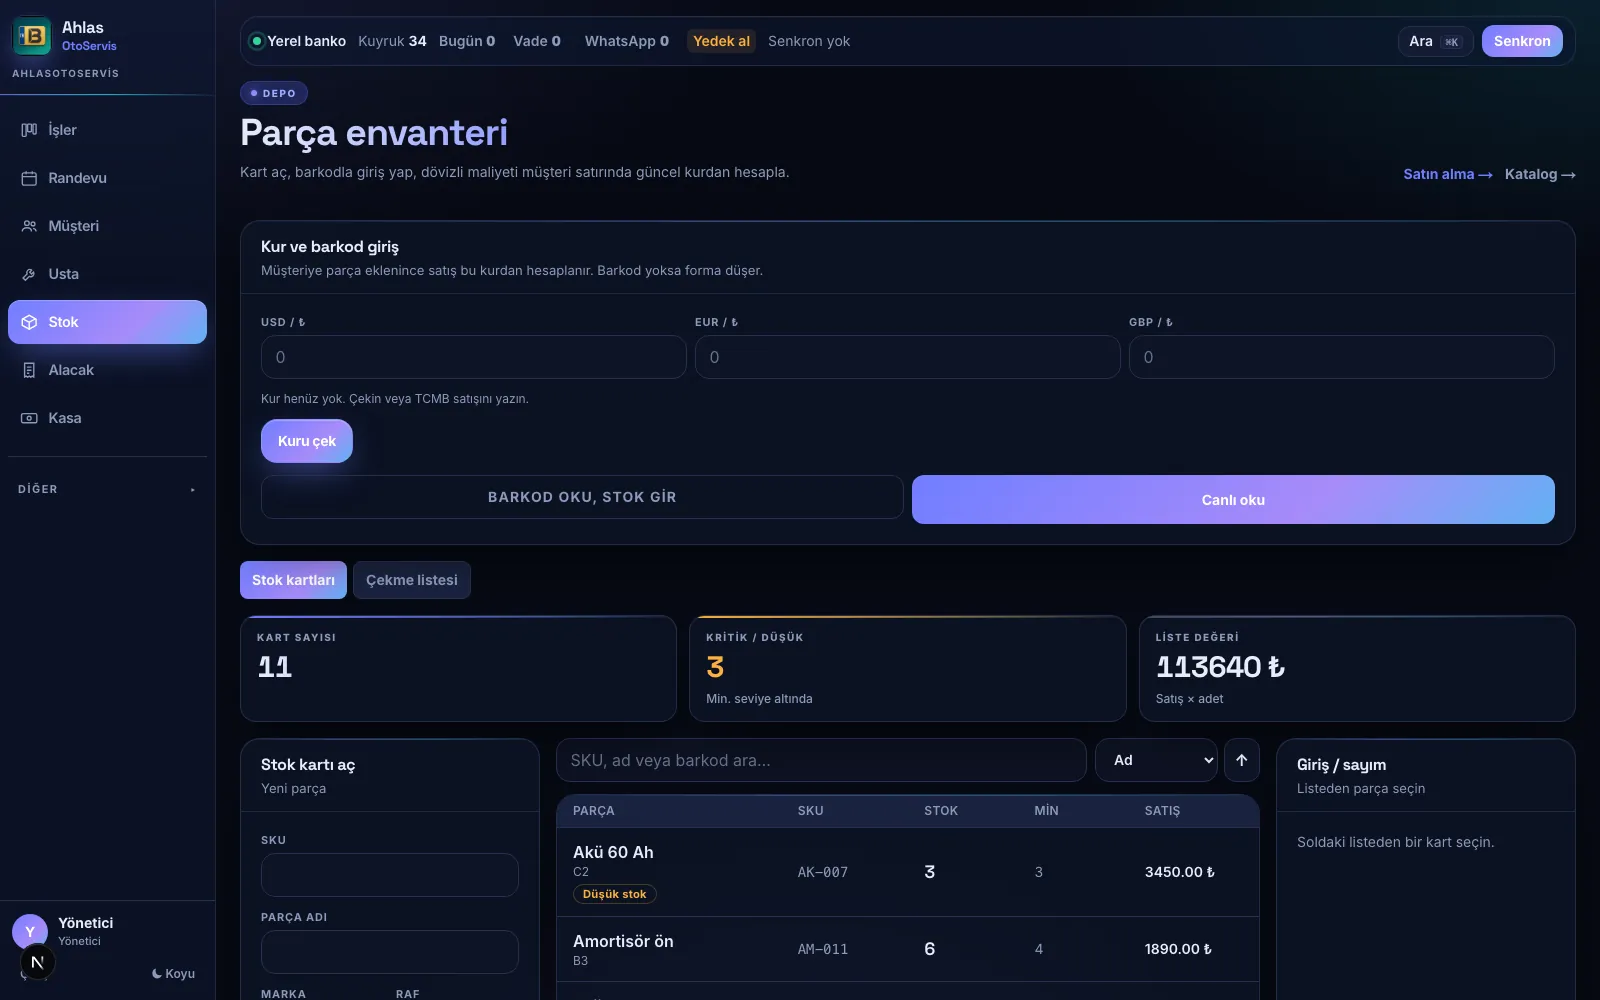The image size is (1600, 1000).
Task: Select the Amortisör ön row
Action: (908, 949)
